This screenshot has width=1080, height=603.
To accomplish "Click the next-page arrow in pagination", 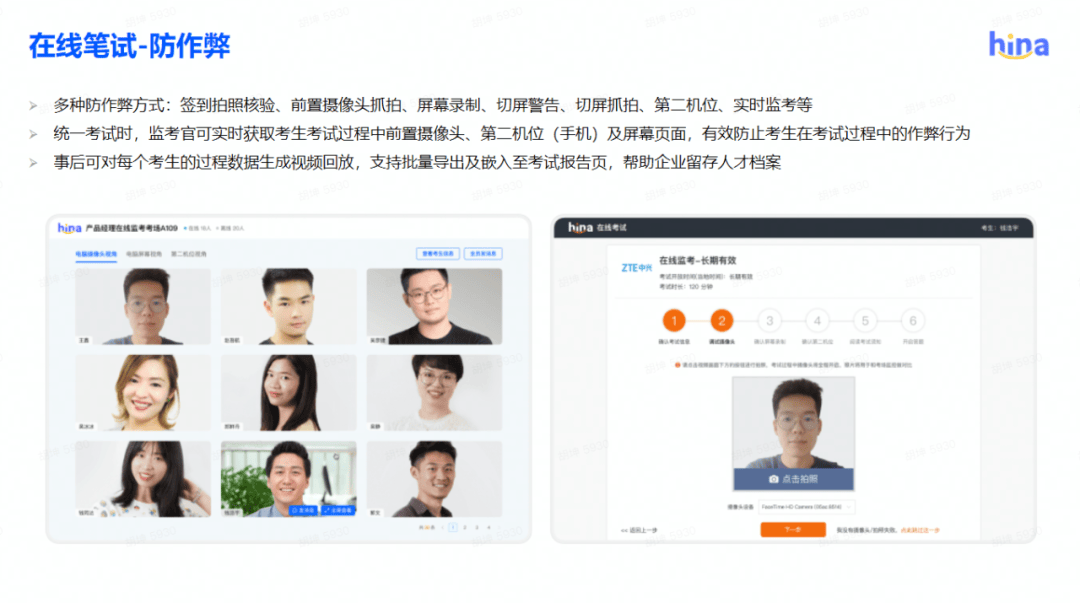I will pyautogui.click(x=500, y=527).
